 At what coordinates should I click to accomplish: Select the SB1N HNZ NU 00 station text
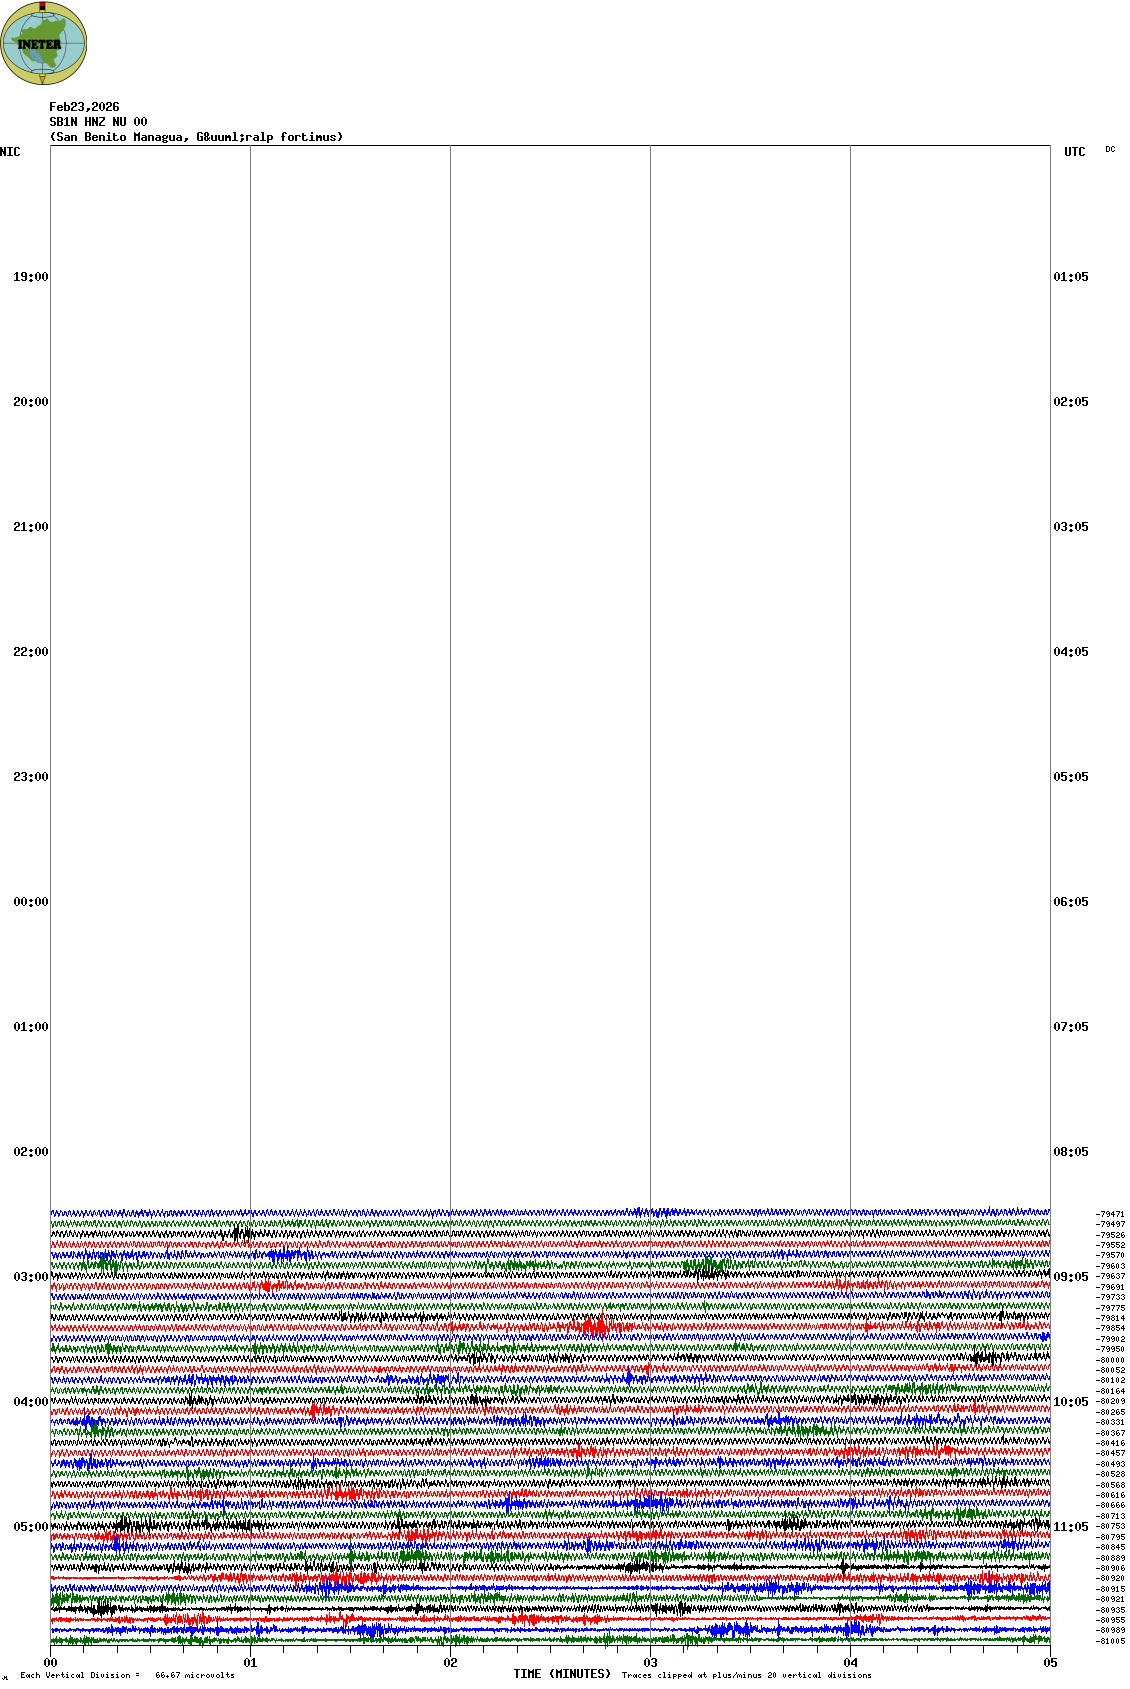click(x=98, y=122)
